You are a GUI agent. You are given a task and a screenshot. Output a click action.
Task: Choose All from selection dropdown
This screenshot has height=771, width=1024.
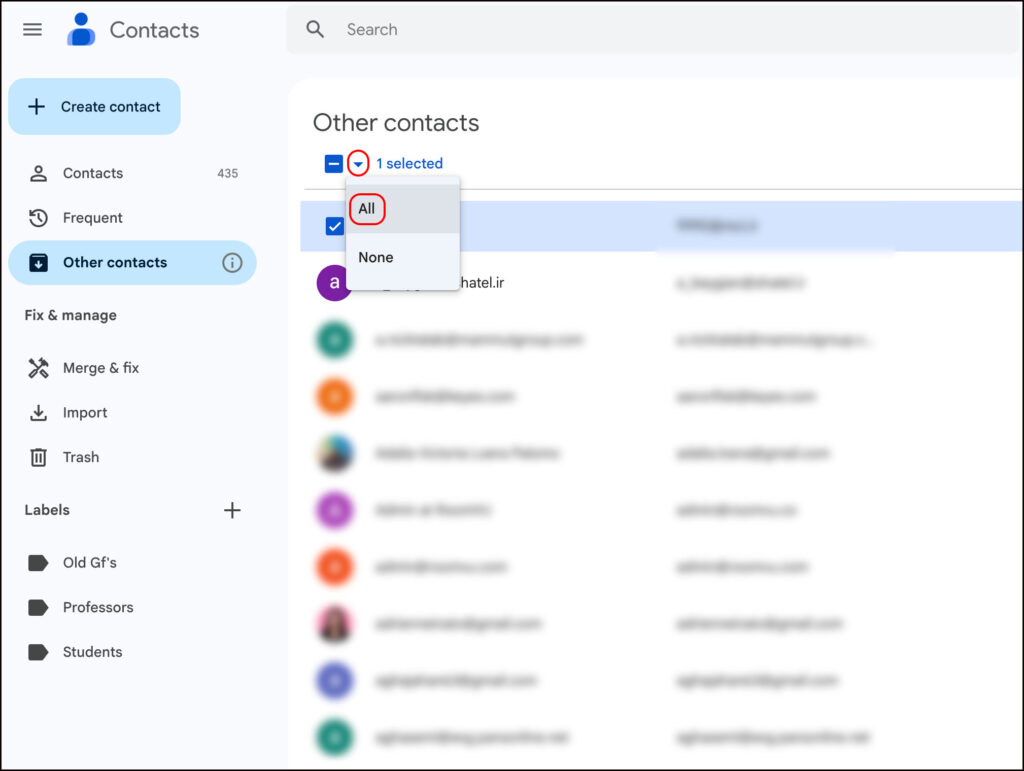367,209
